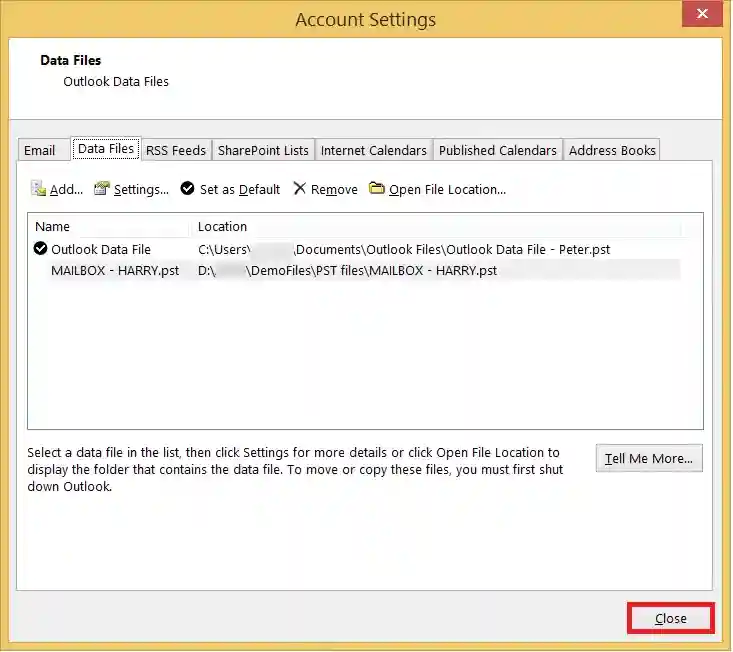Select the Data Files tab
Viewport: 733px width, 652px height.
106,149
